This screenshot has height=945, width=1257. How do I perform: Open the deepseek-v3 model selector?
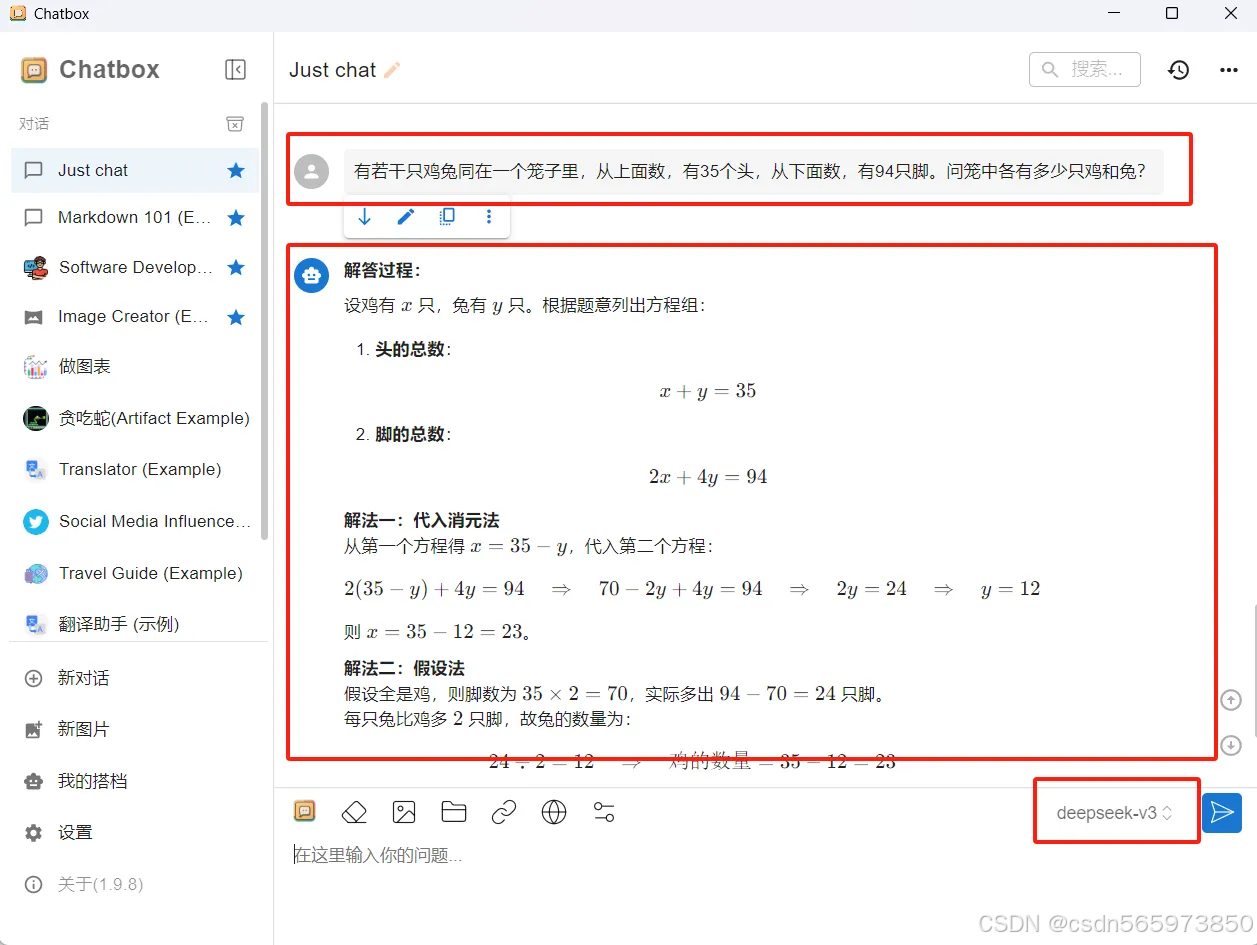pyautogui.click(x=1114, y=812)
